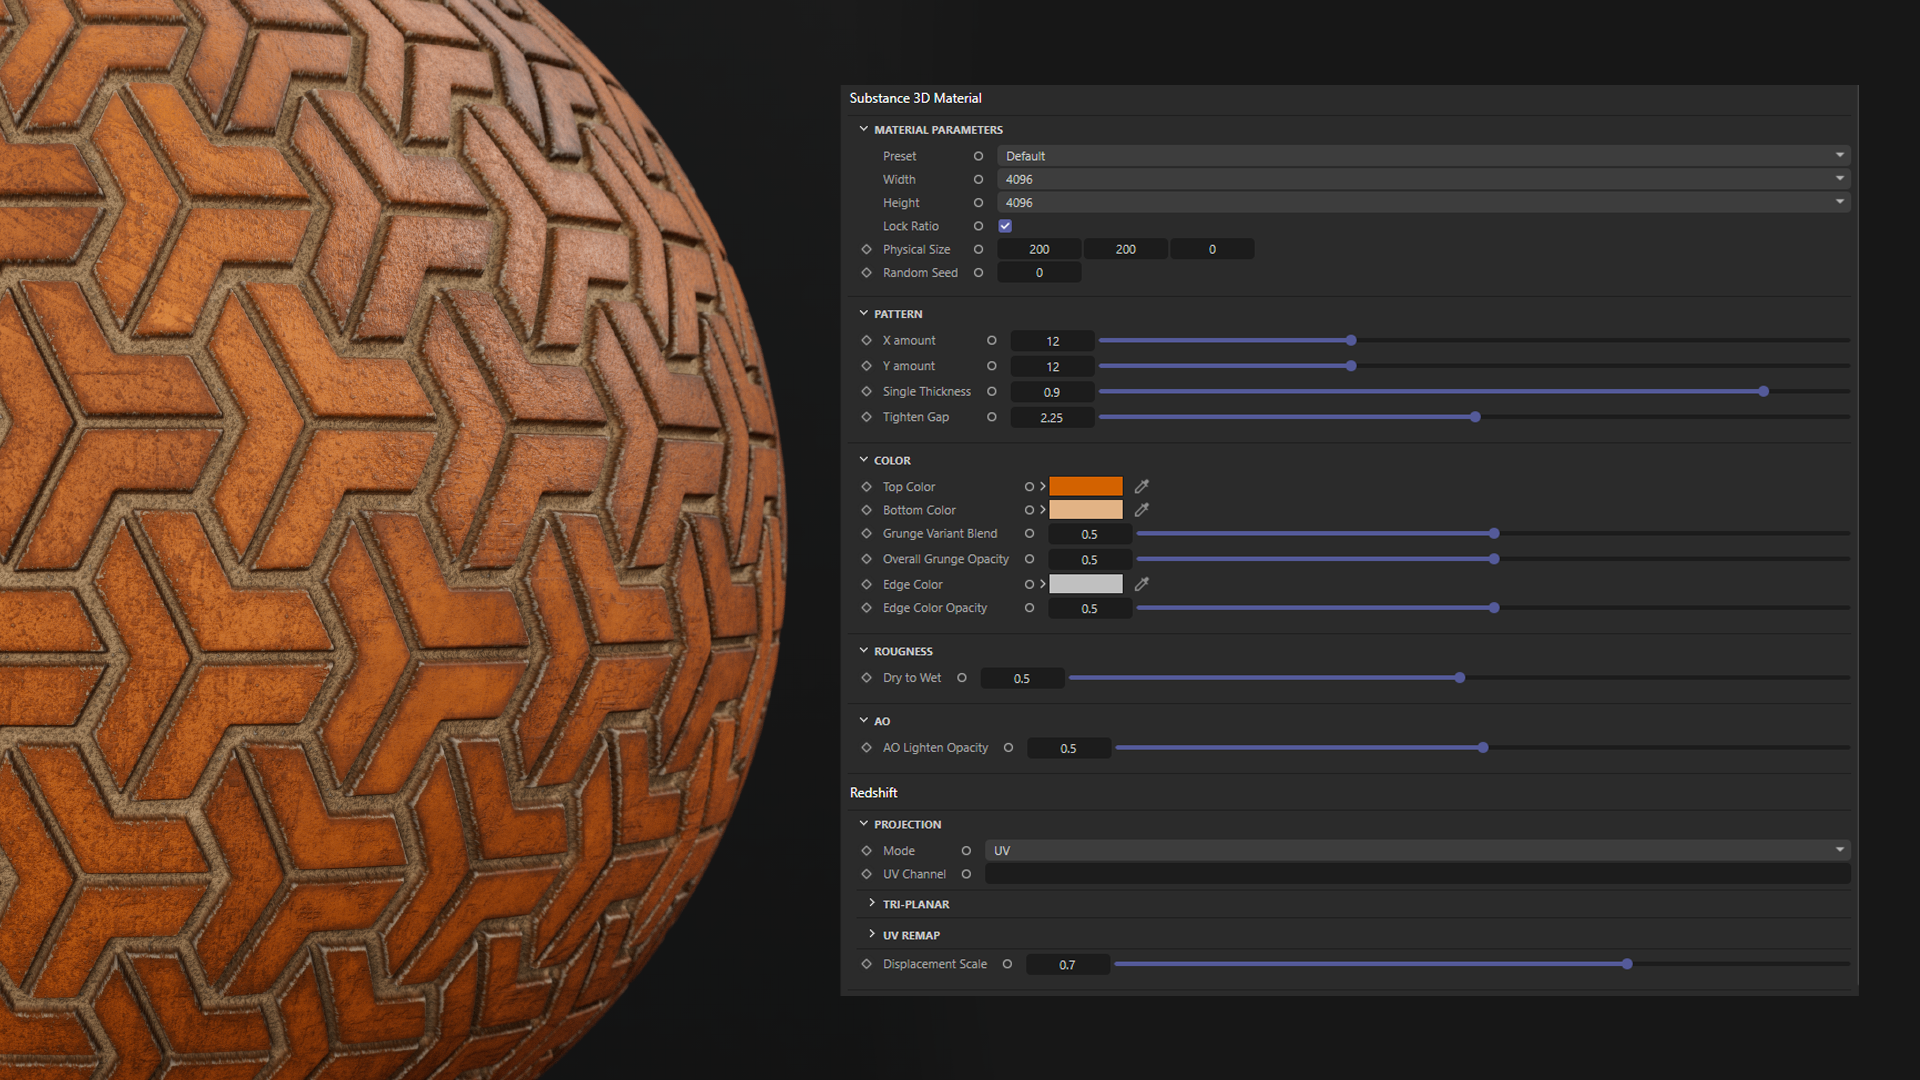Collapse the ROUGNESS section
This screenshot has width=1920, height=1080.
coord(863,650)
